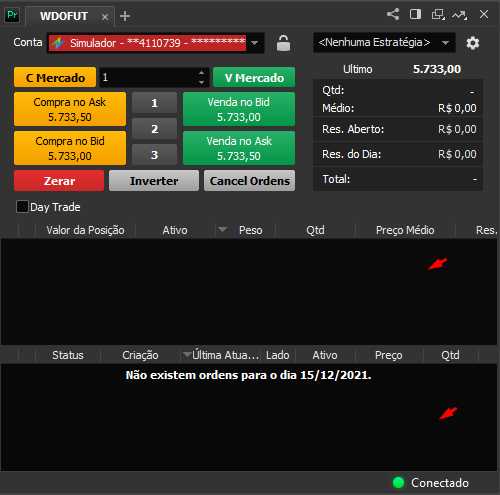Click Venda no Ask 5.733,50

point(239,148)
